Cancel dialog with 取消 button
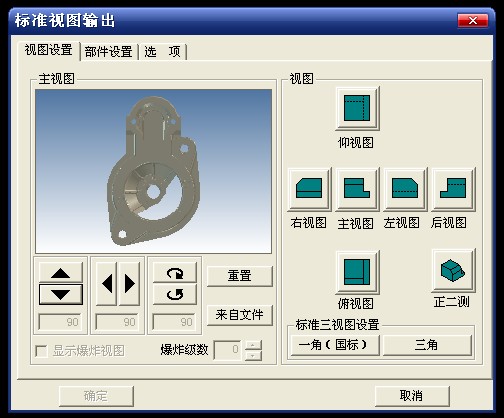The image size is (504, 418). tap(412, 396)
